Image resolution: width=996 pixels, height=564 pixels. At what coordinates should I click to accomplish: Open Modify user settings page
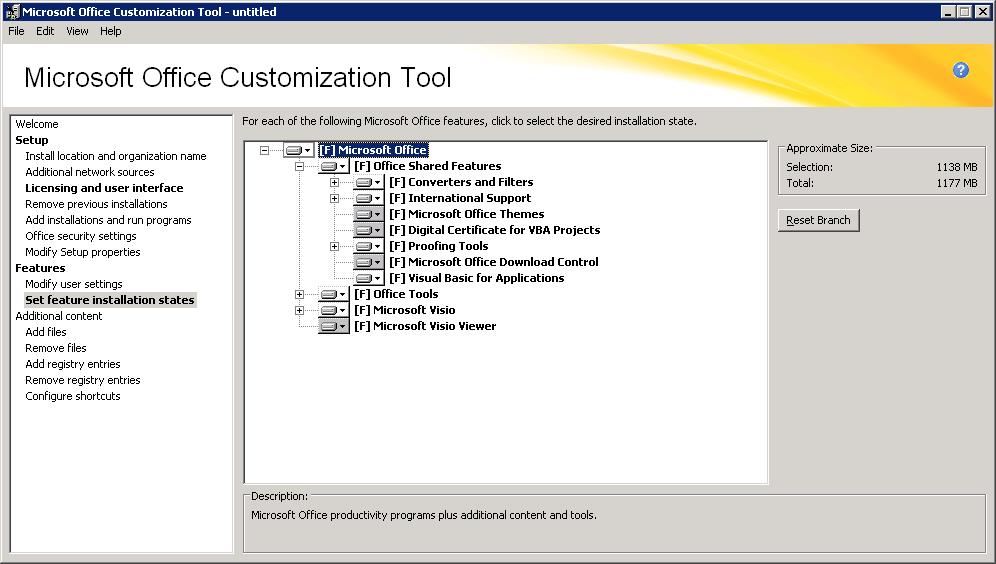pyautogui.click(x=74, y=284)
